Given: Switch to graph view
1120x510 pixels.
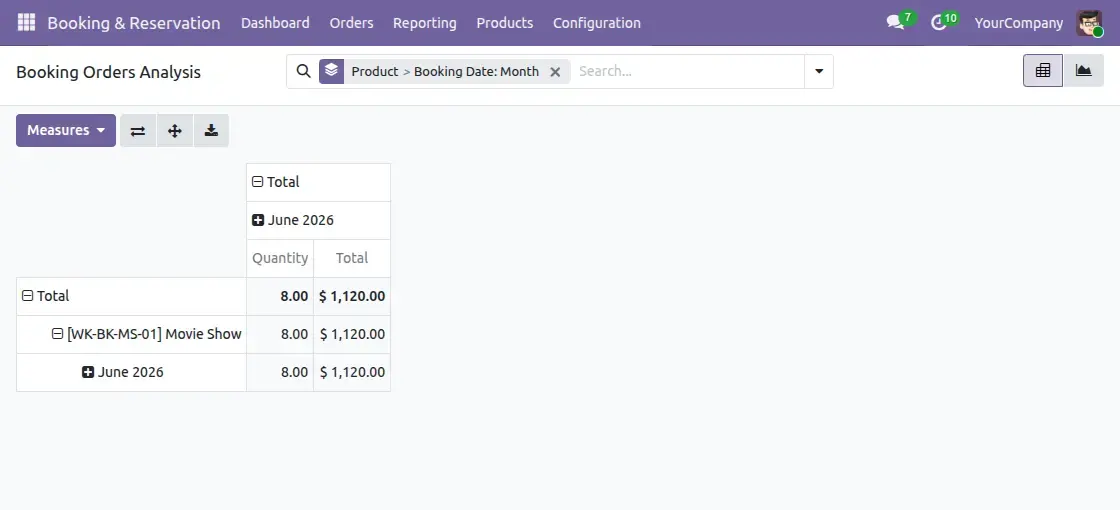Looking at the screenshot, I should [x=1084, y=71].
